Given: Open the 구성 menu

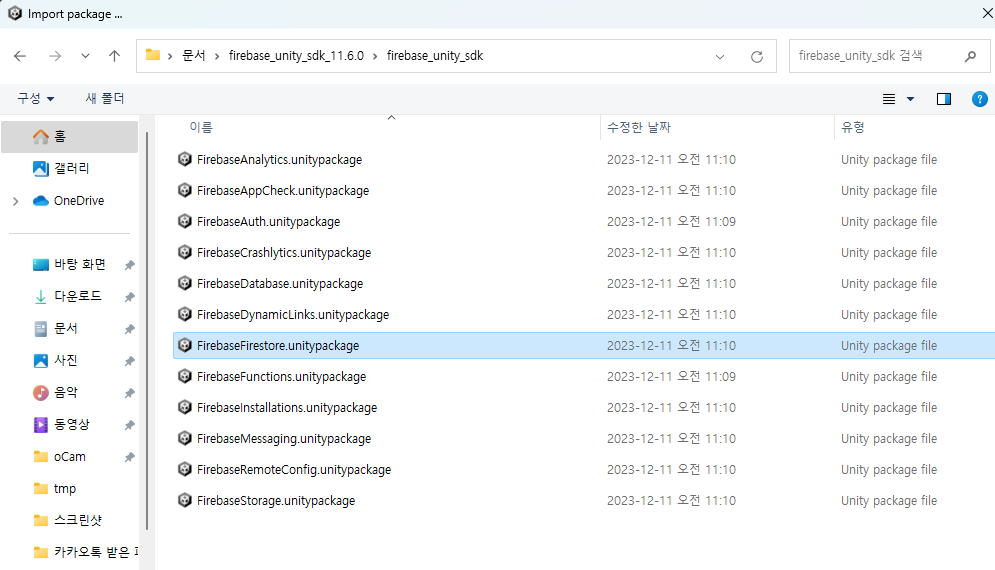Looking at the screenshot, I should pos(36,98).
